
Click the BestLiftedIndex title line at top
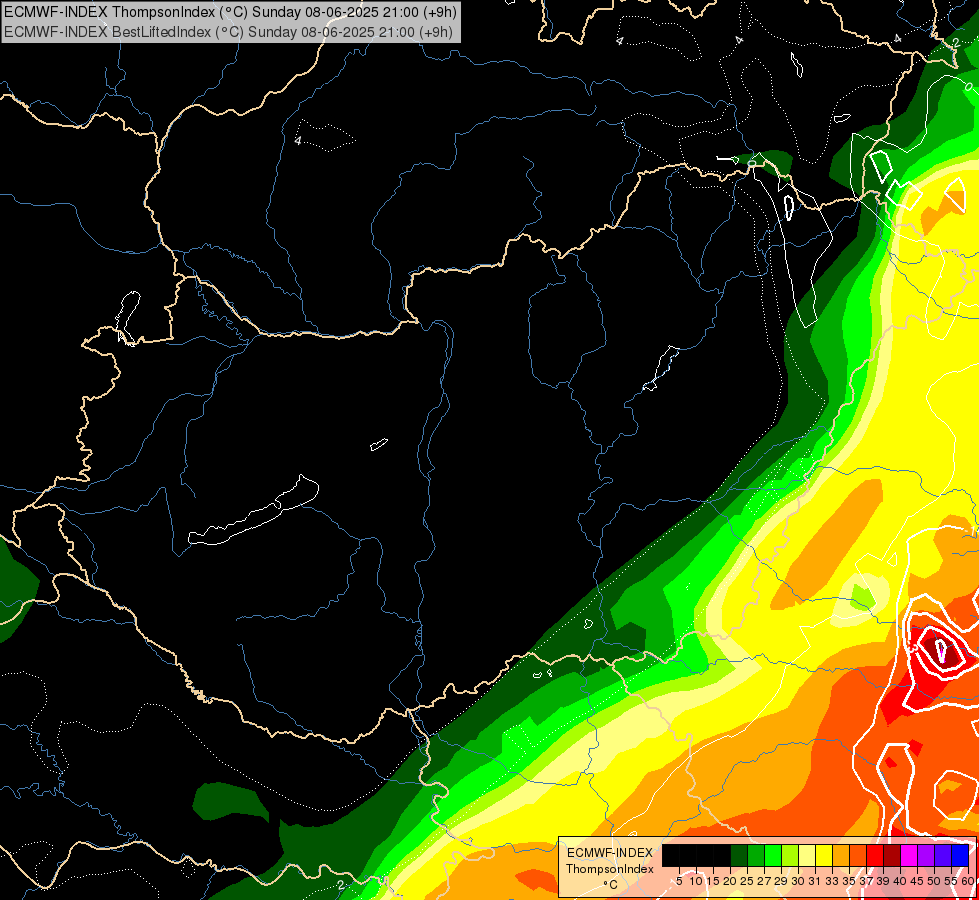click(229, 31)
